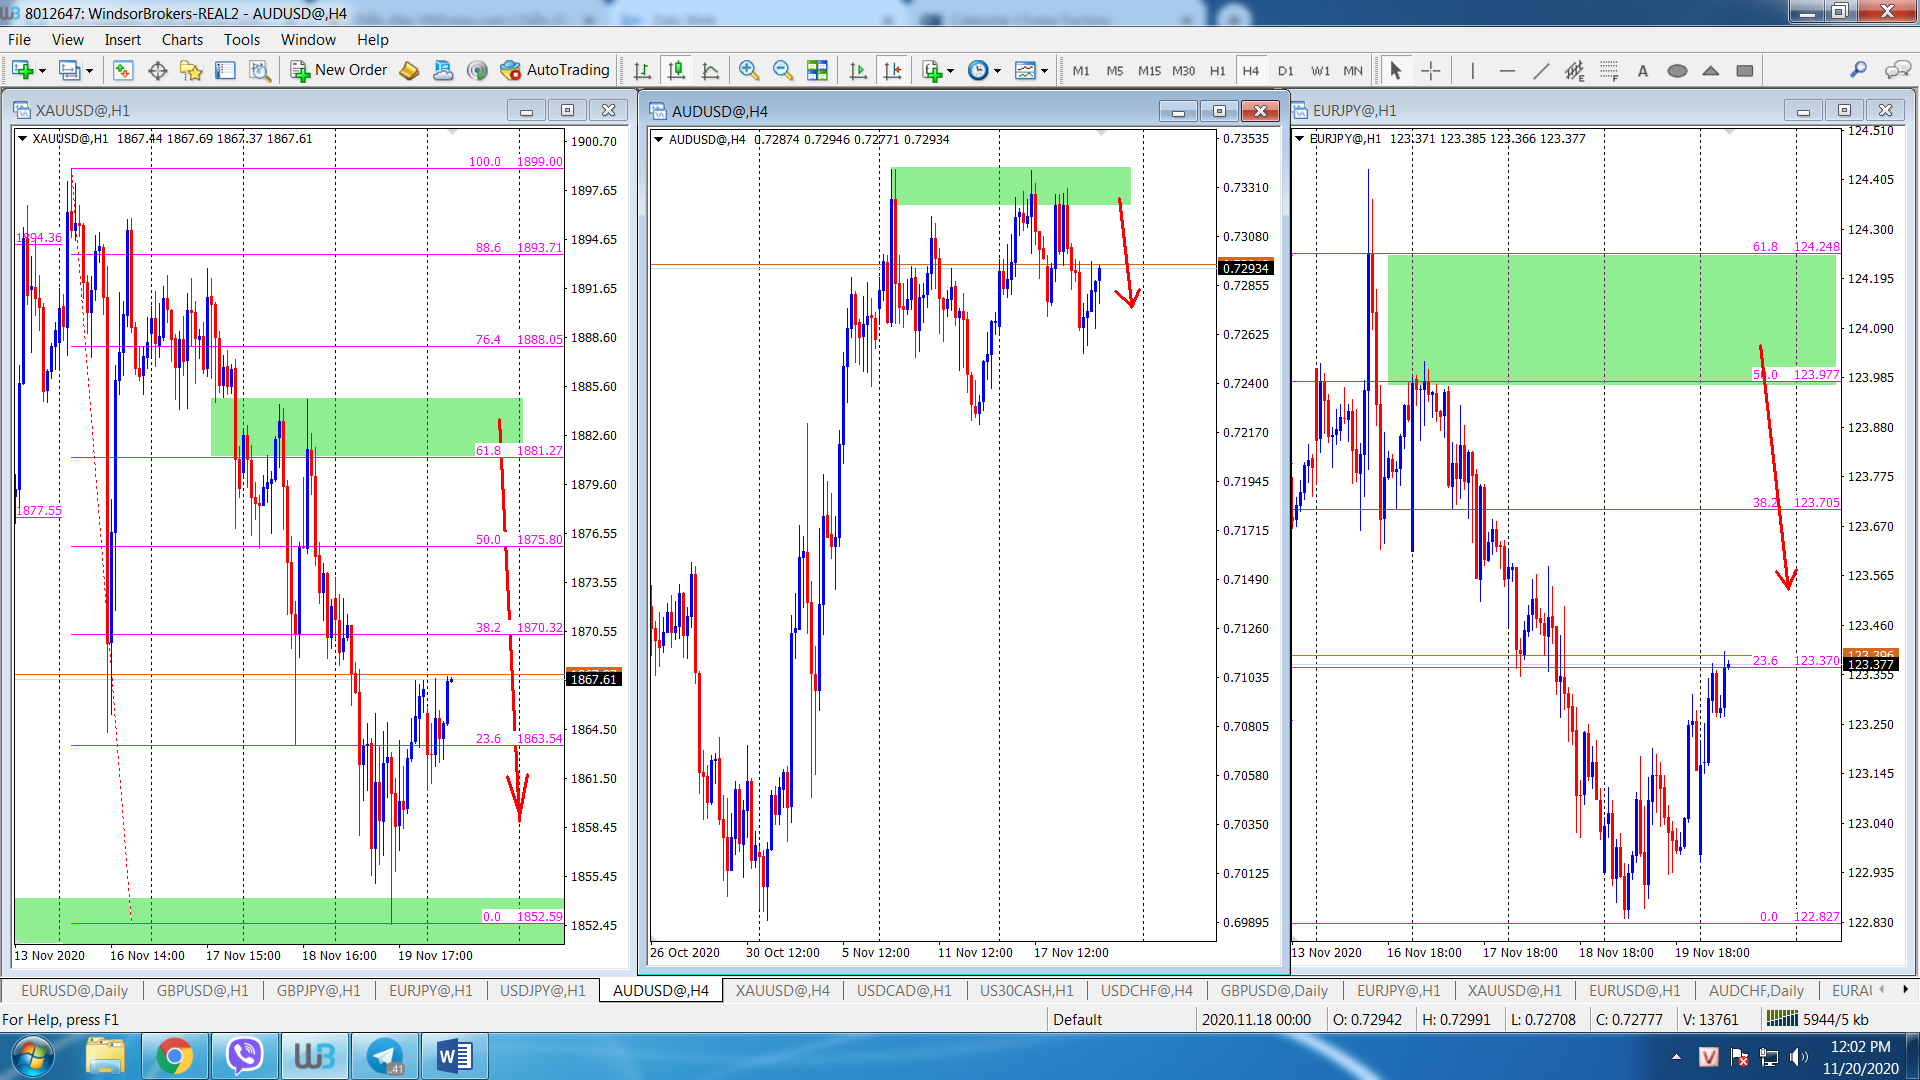The image size is (1920, 1080).
Task: Open the Tools menu
Action: click(x=241, y=40)
